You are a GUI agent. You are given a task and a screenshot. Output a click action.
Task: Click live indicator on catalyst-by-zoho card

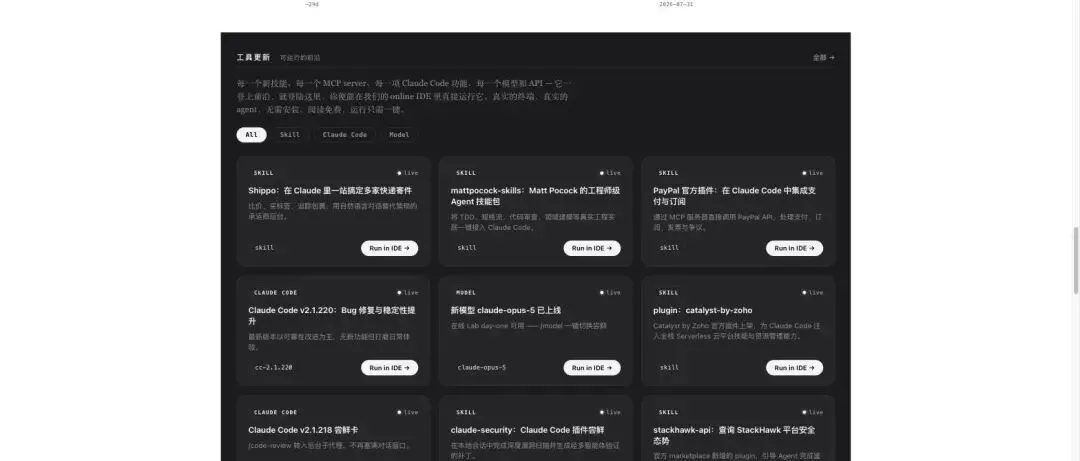813,293
